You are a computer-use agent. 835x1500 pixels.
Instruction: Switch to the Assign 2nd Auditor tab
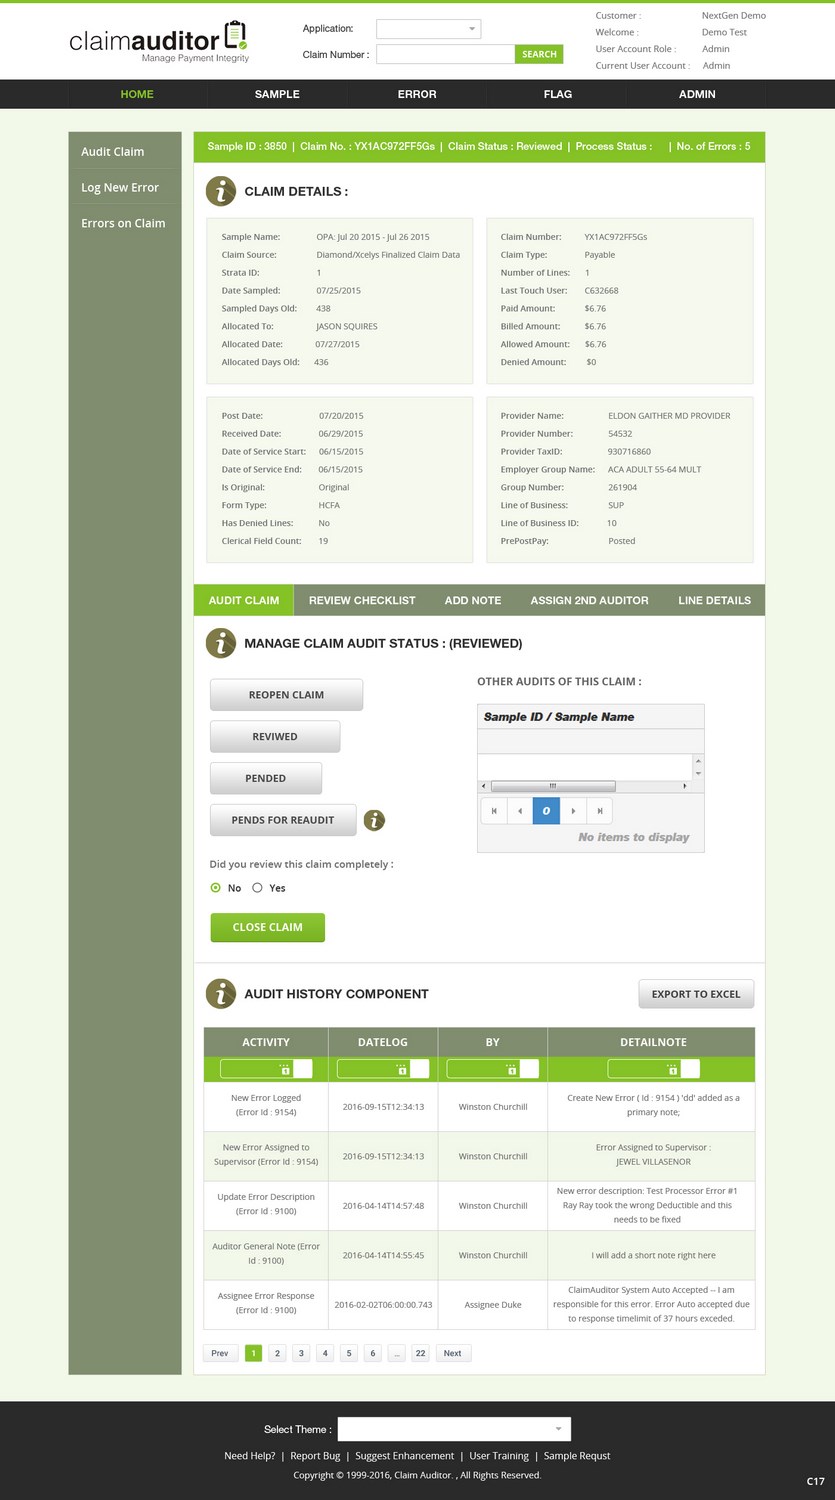(589, 600)
